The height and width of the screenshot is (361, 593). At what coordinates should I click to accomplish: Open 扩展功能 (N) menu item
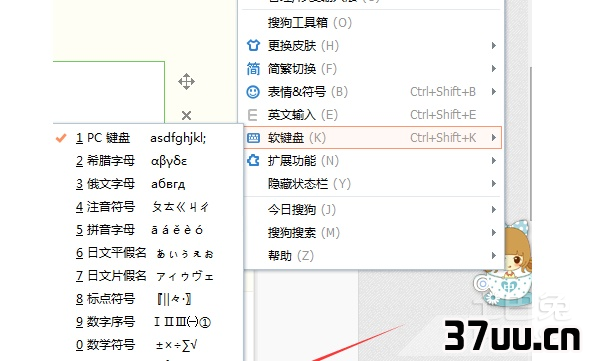372,161
